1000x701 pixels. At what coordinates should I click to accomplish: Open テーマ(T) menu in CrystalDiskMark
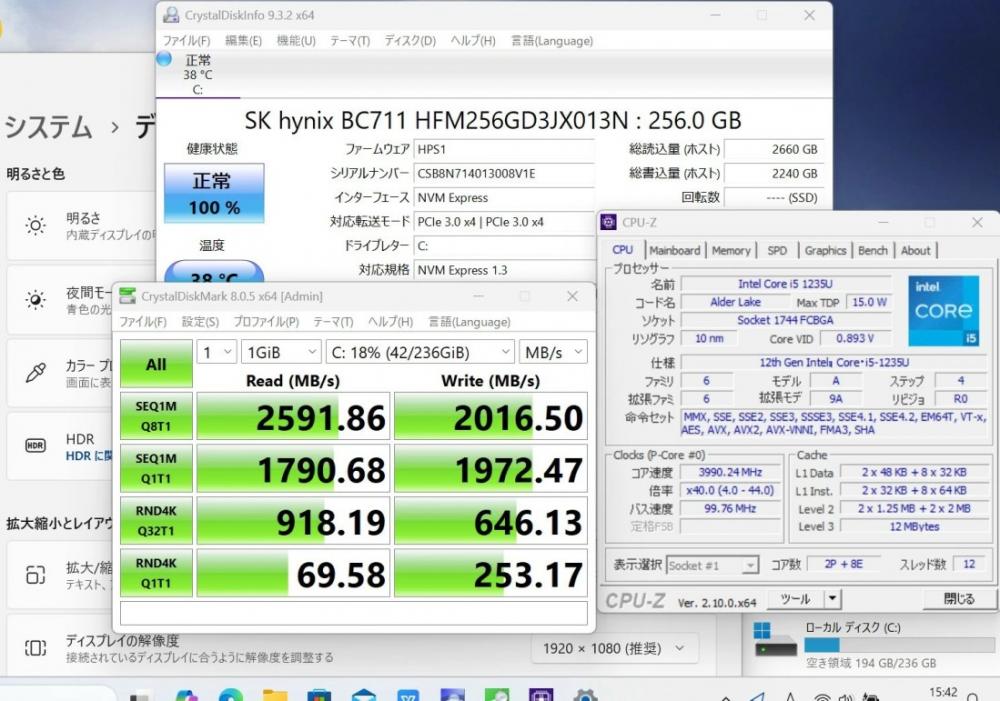click(x=333, y=321)
